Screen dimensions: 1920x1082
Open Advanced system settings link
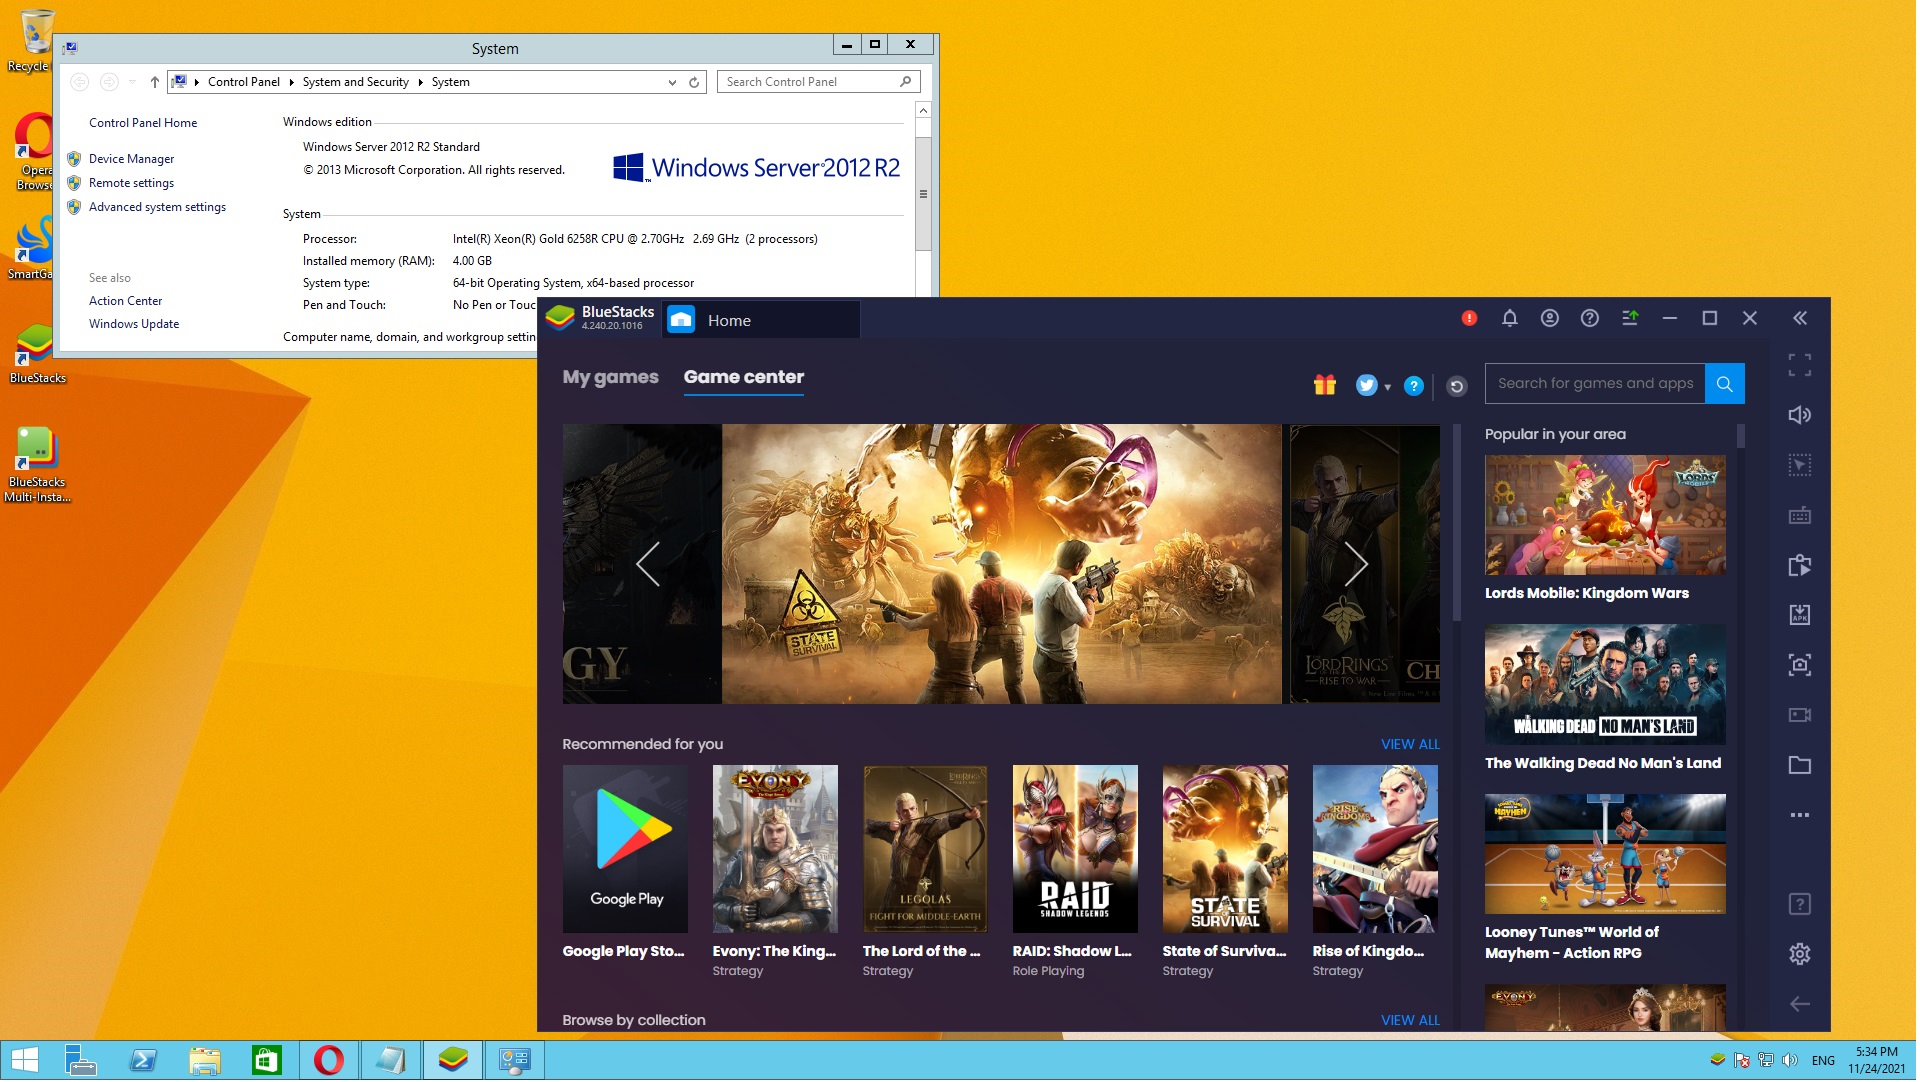click(x=157, y=208)
